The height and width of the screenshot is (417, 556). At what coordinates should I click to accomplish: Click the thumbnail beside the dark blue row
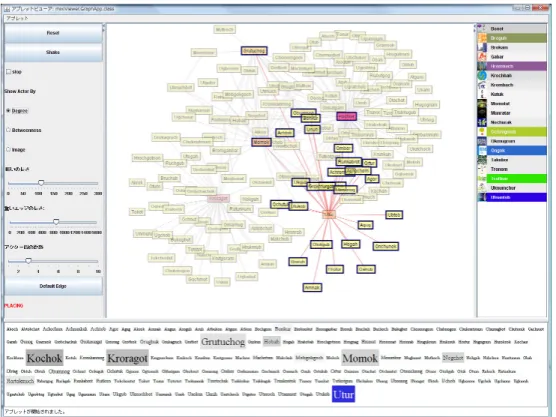click(482, 198)
